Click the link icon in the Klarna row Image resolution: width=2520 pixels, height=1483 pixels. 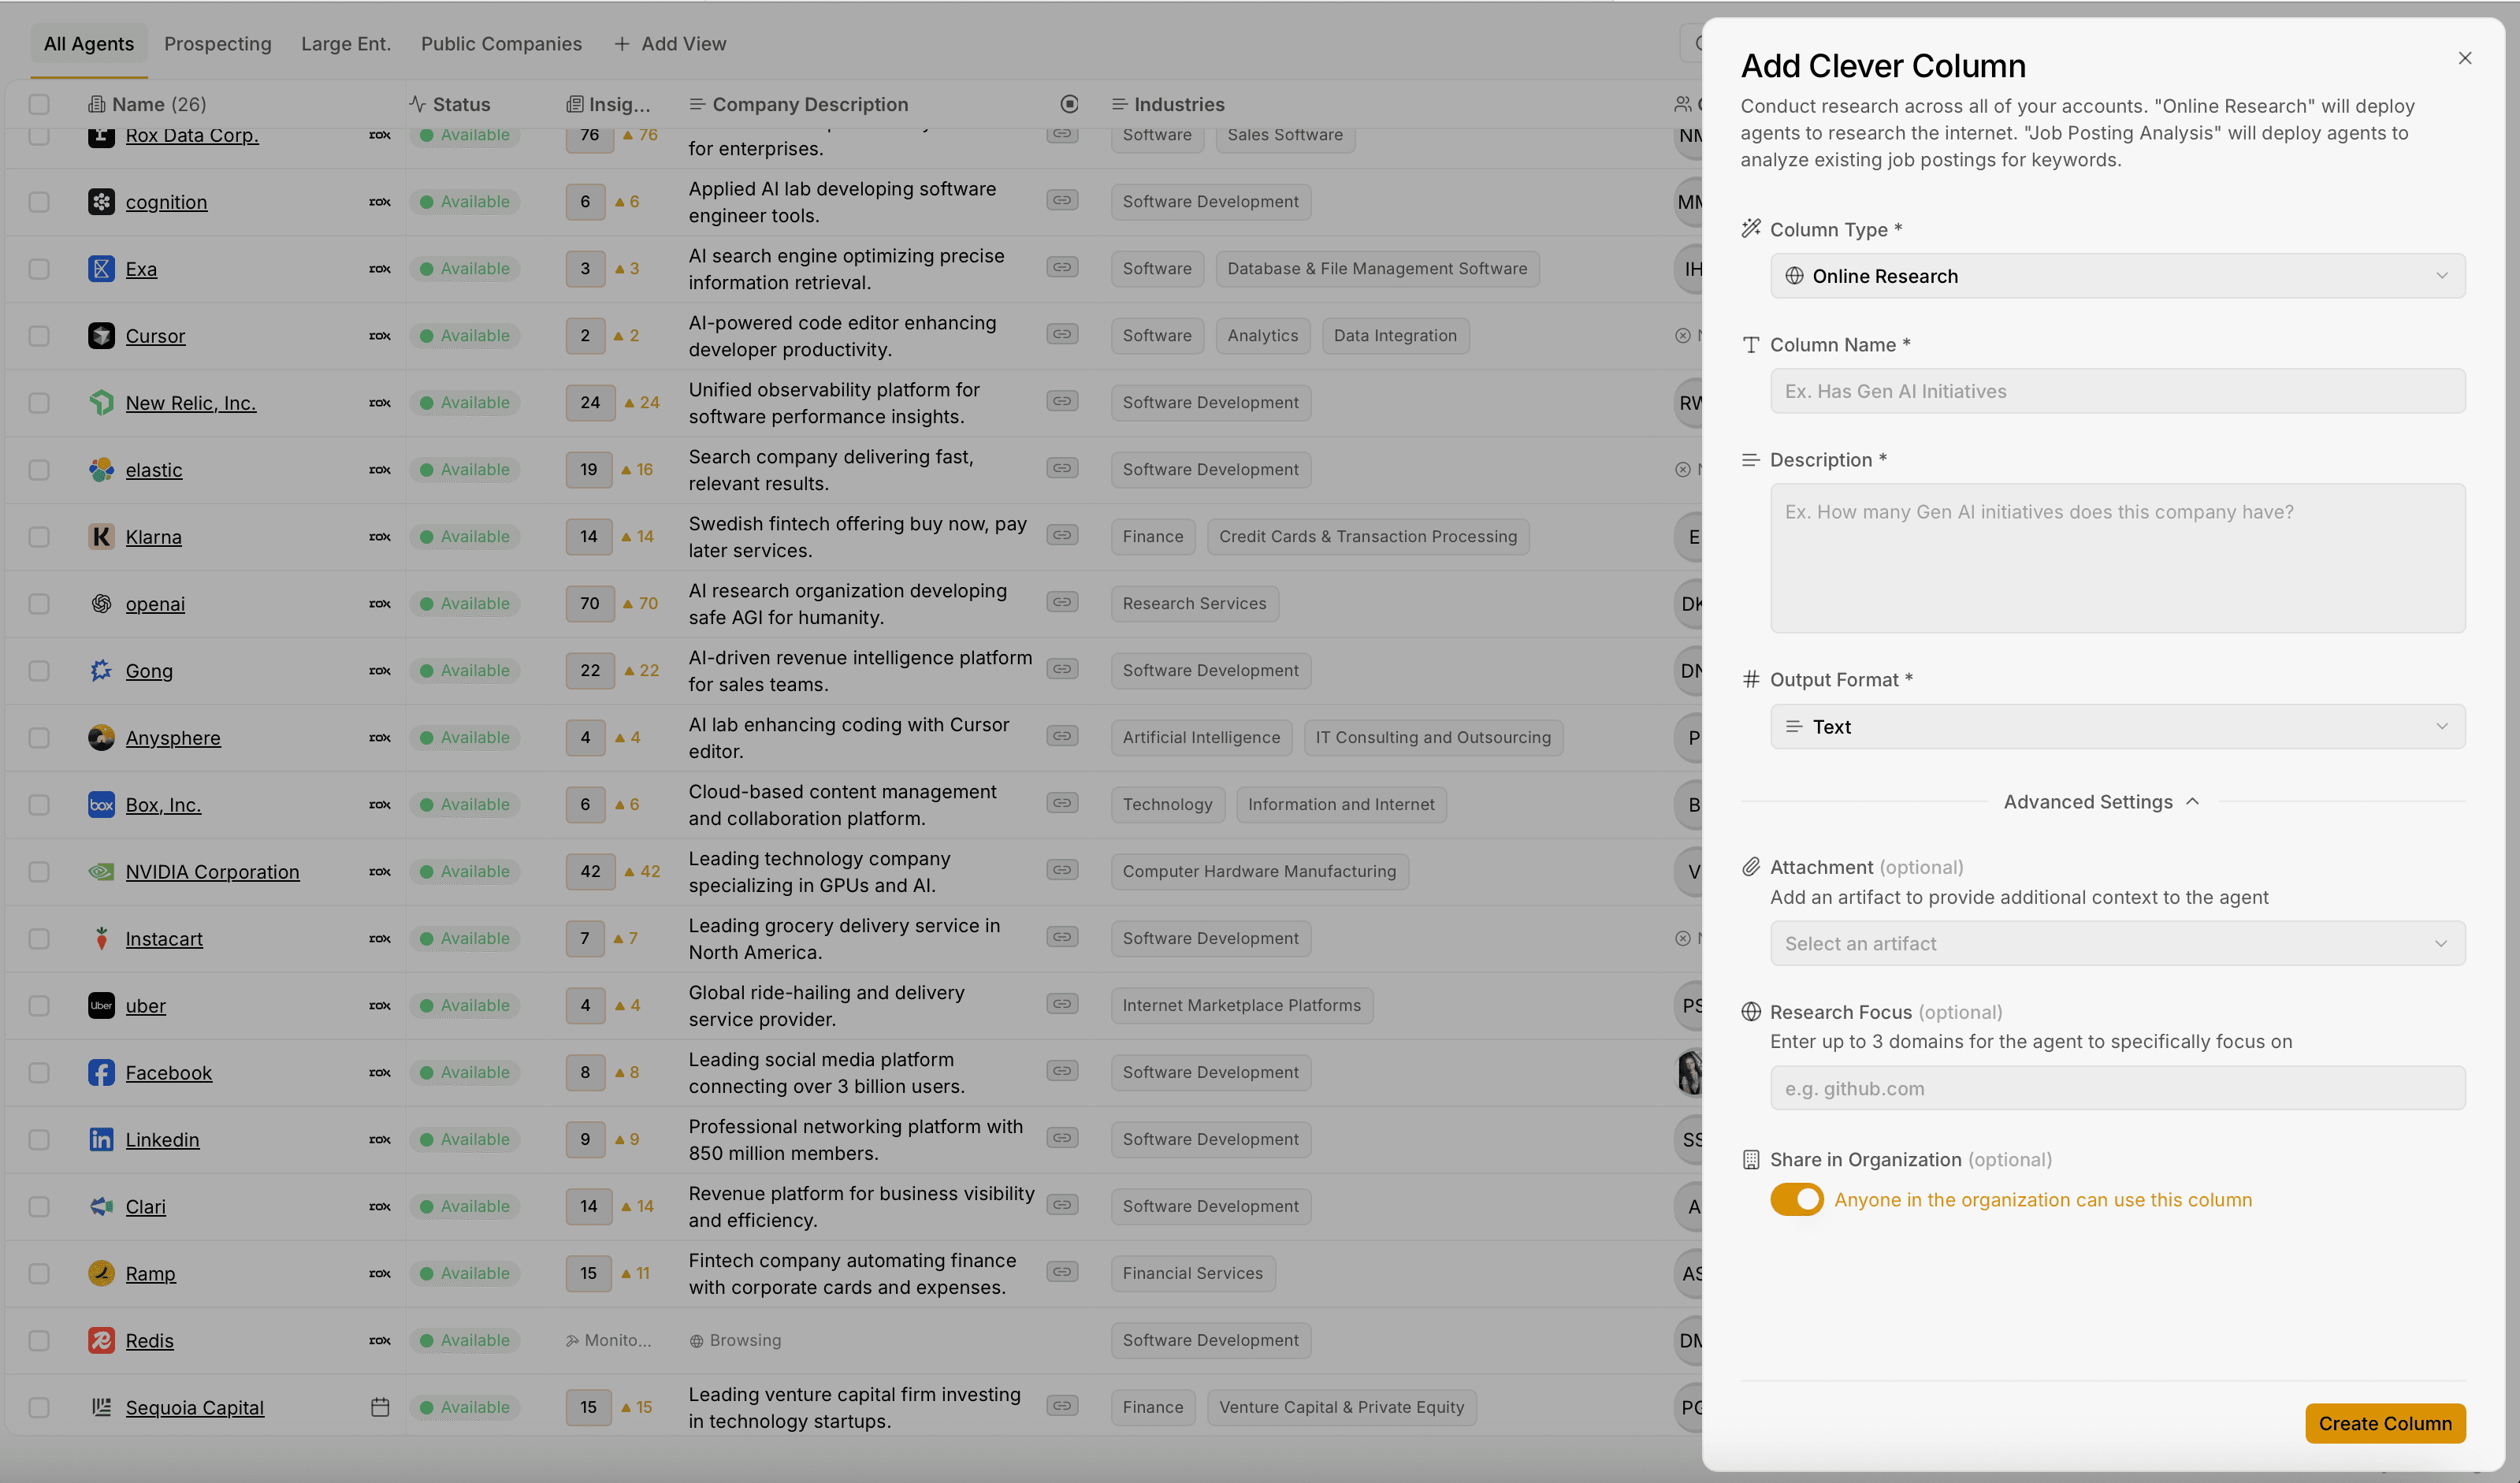point(1062,535)
